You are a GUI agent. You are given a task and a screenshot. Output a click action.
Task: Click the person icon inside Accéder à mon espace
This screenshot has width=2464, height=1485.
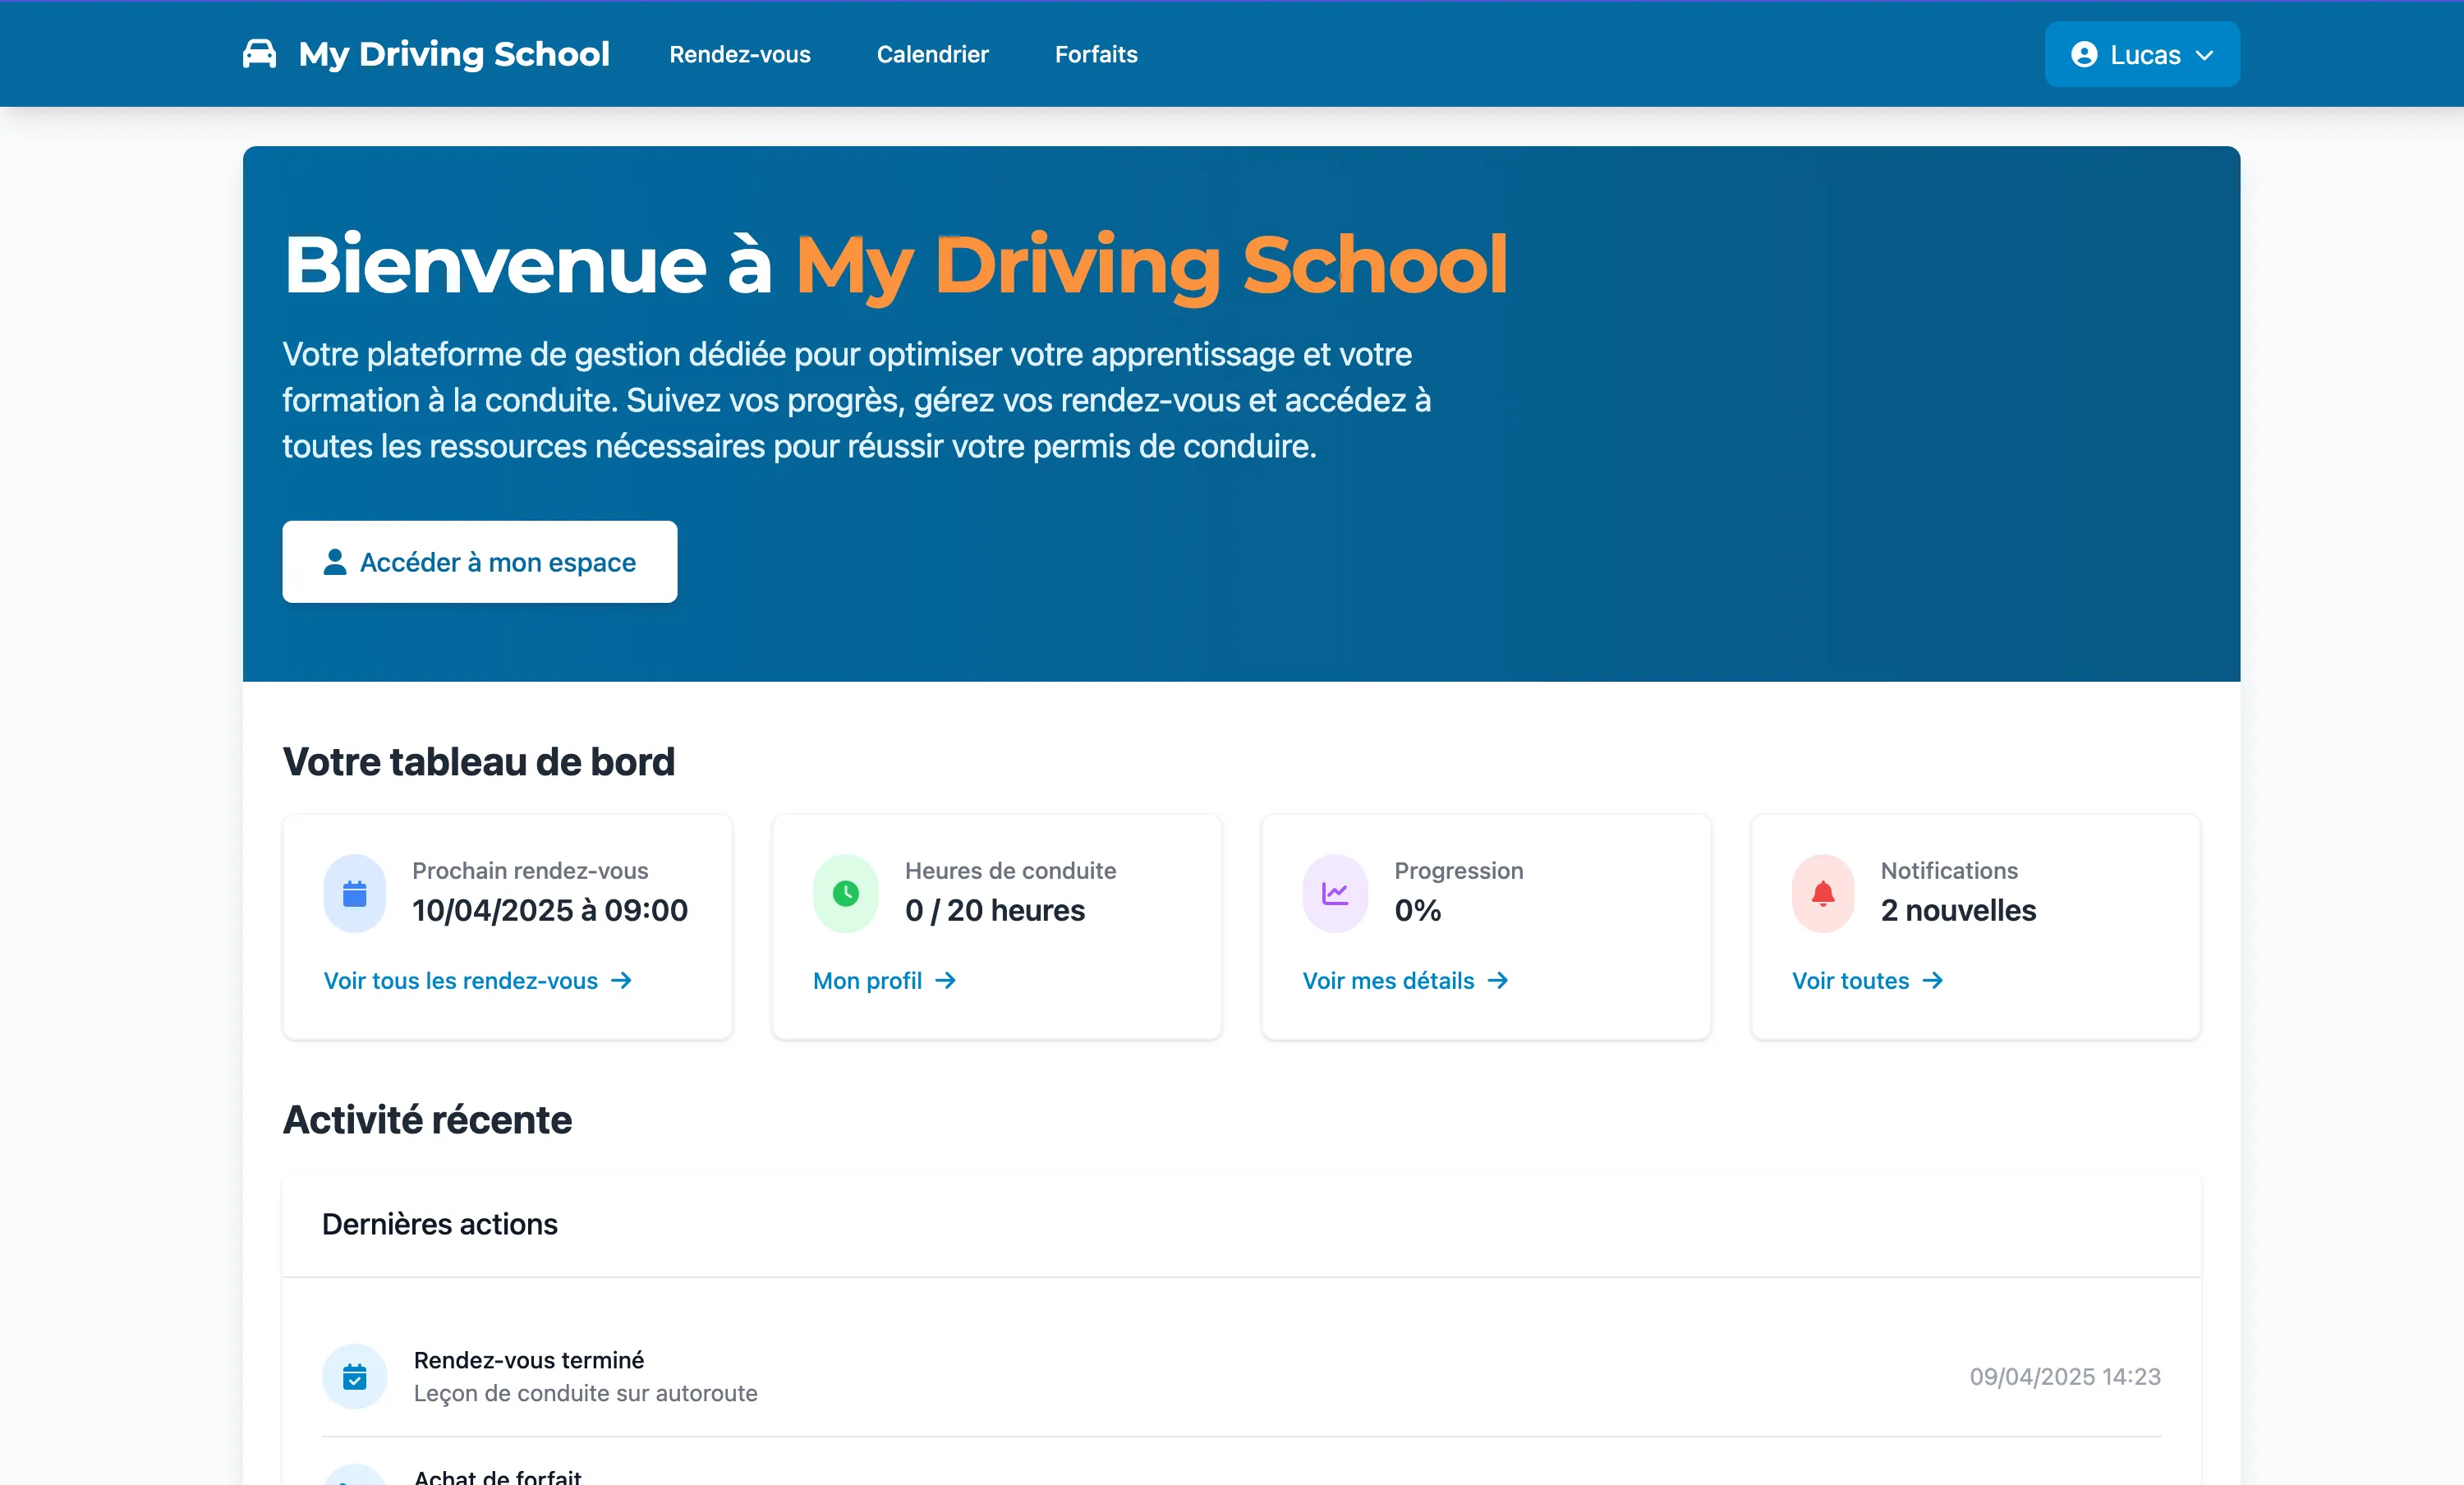point(334,562)
